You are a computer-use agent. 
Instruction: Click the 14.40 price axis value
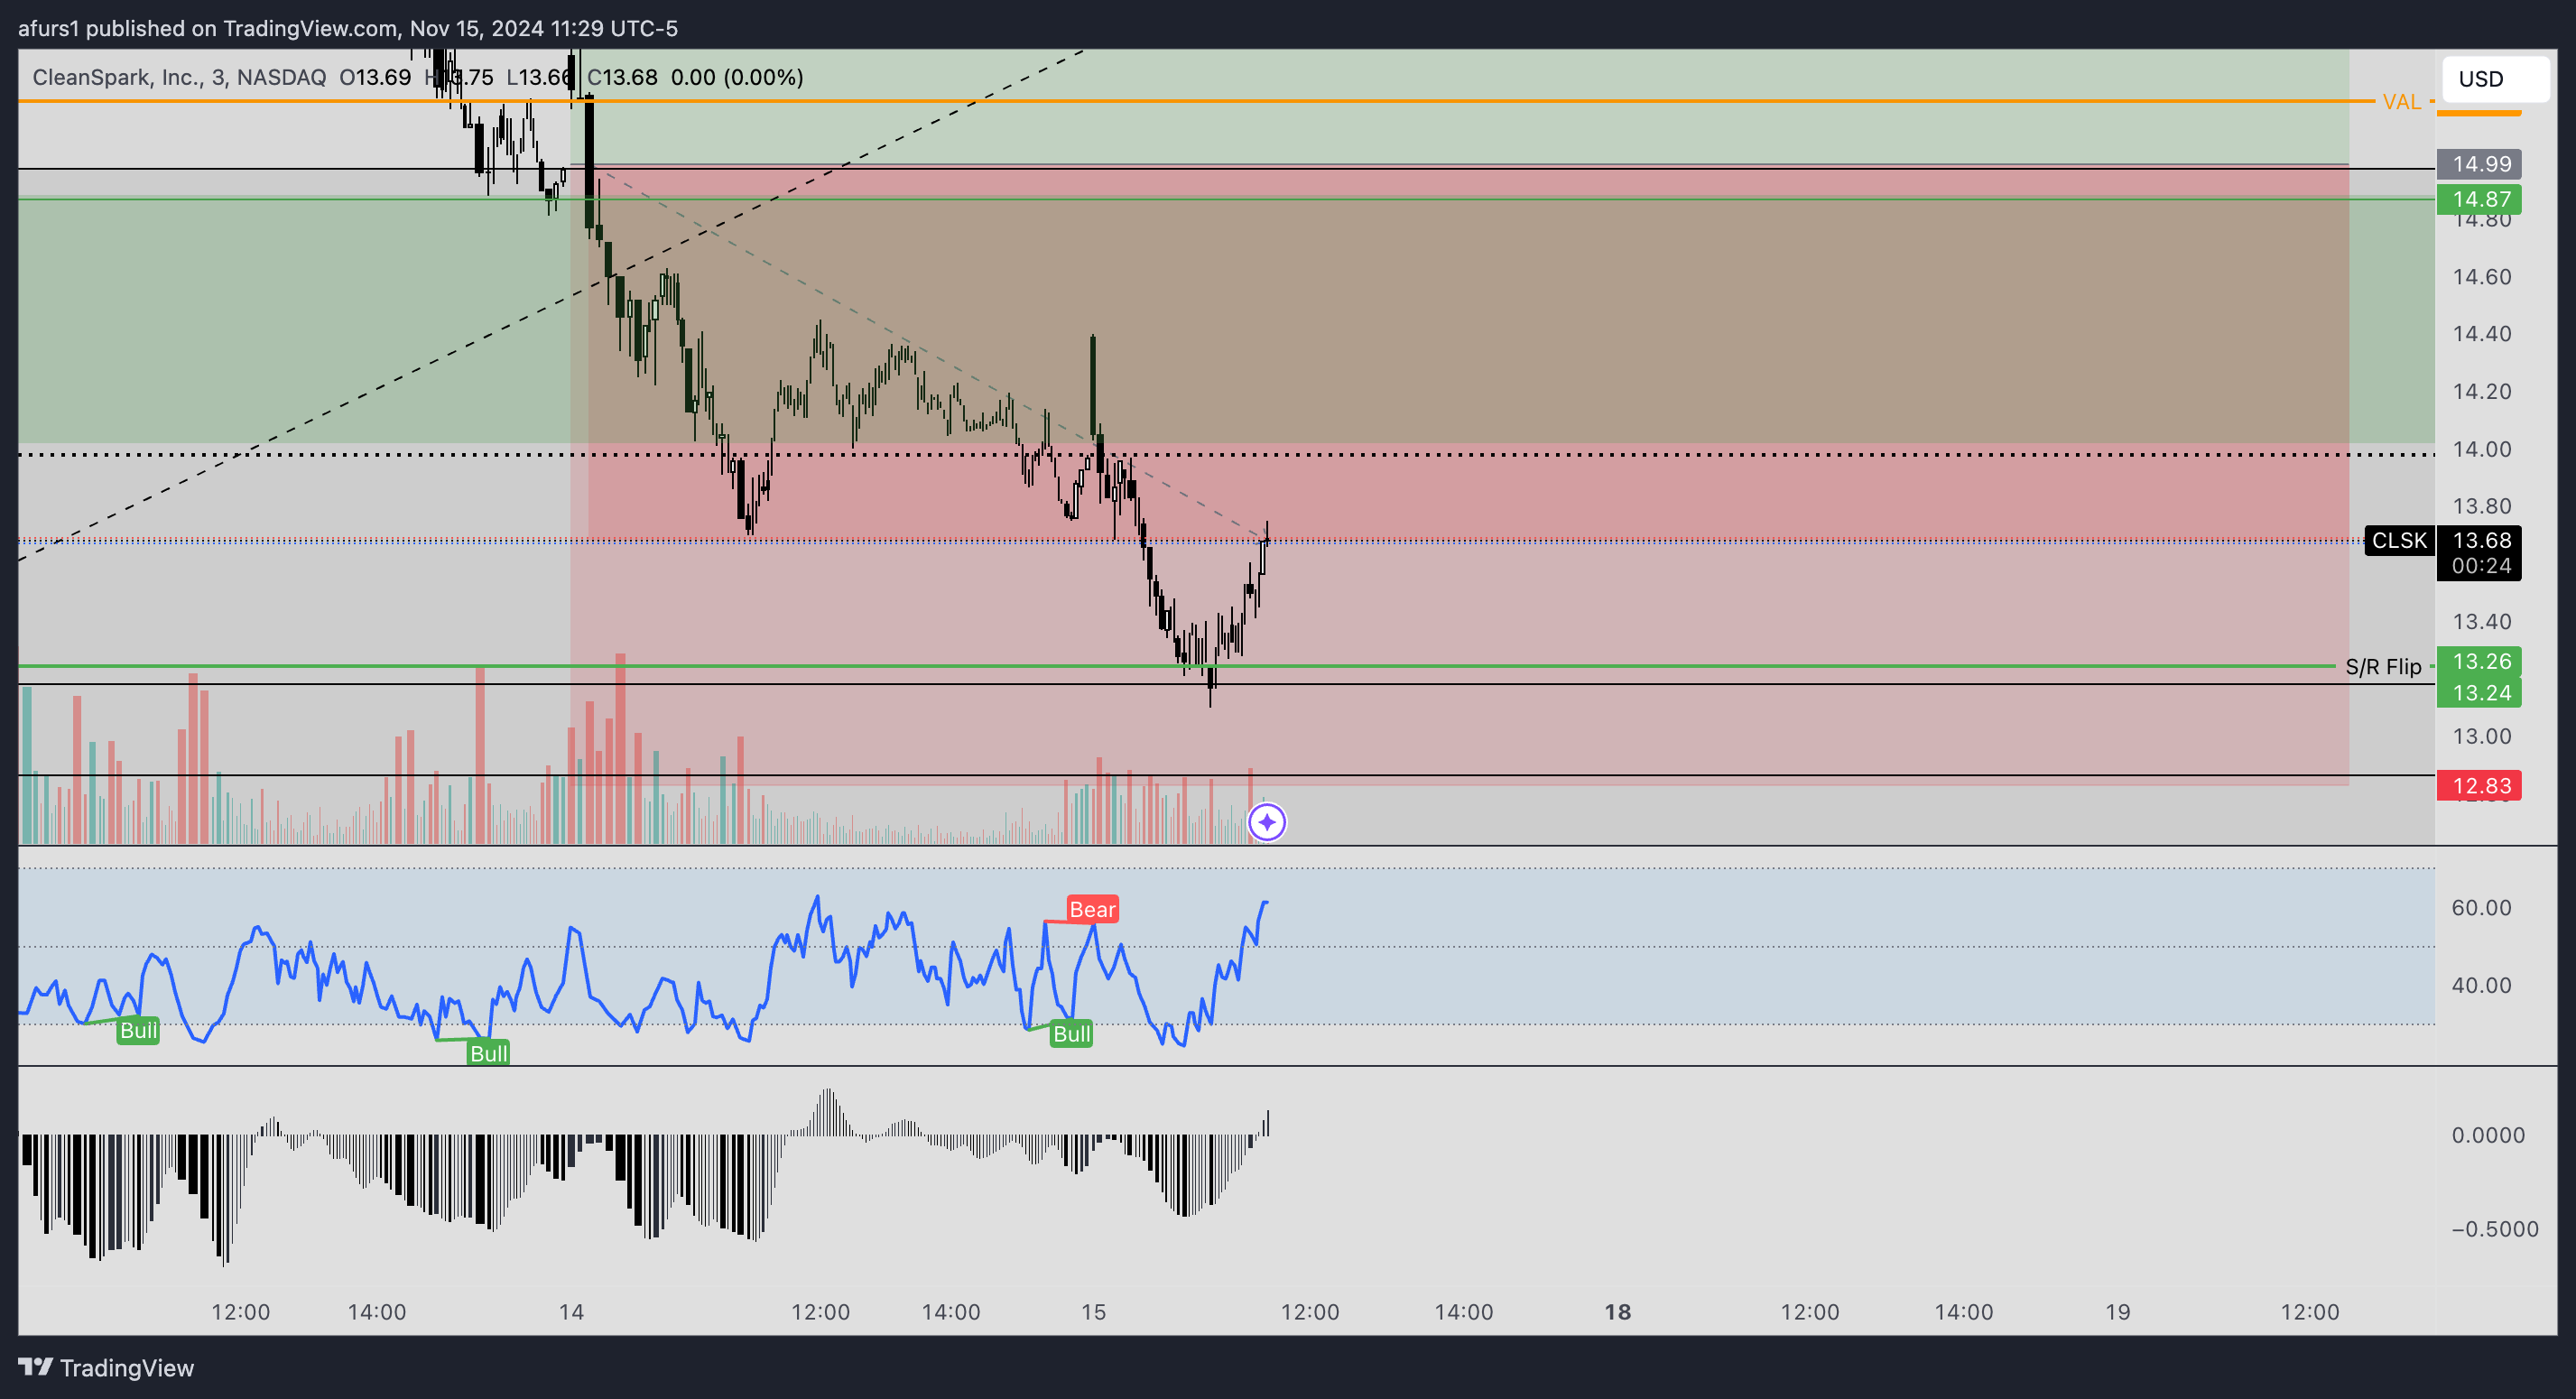click(x=2481, y=333)
